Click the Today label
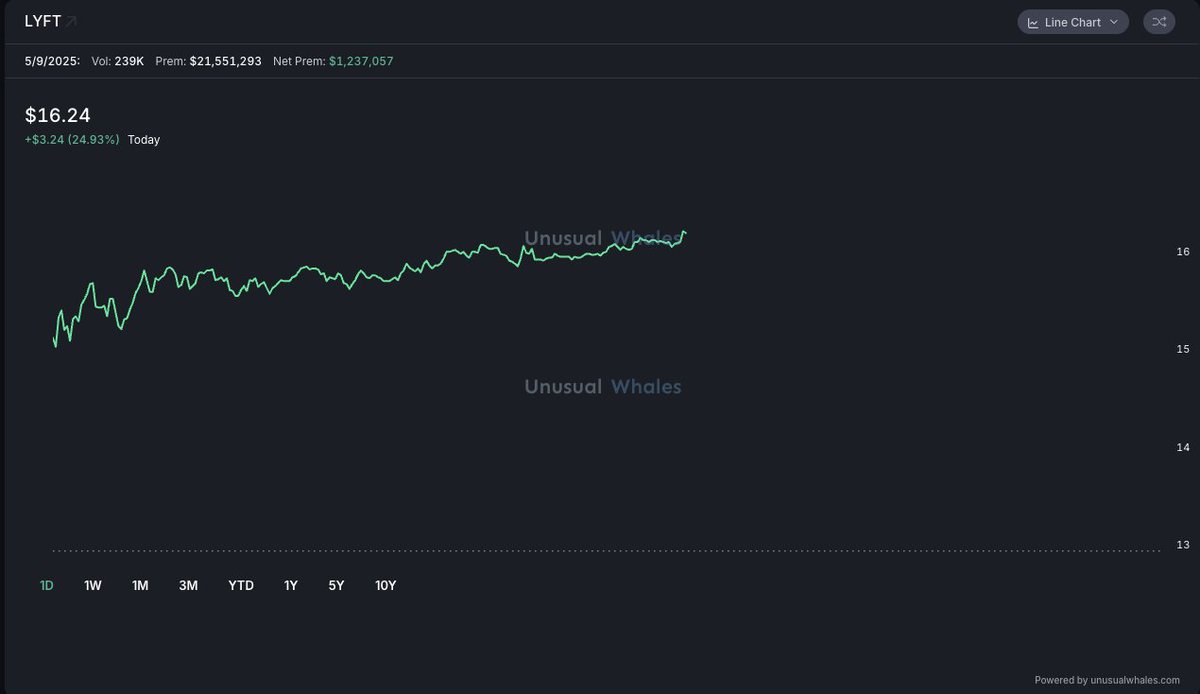The image size is (1200, 694). [144, 140]
